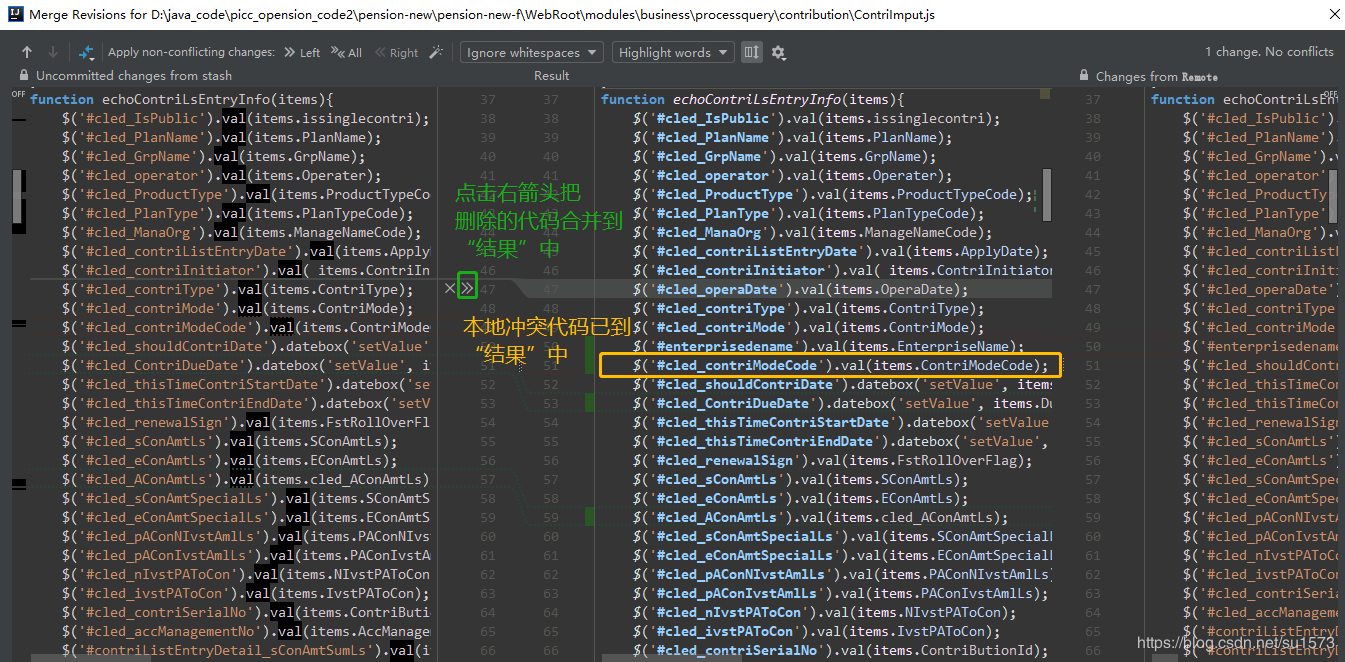Click the lock icon beside Uncommitted changes
This screenshot has height=662, width=1345.
[x=24, y=76]
